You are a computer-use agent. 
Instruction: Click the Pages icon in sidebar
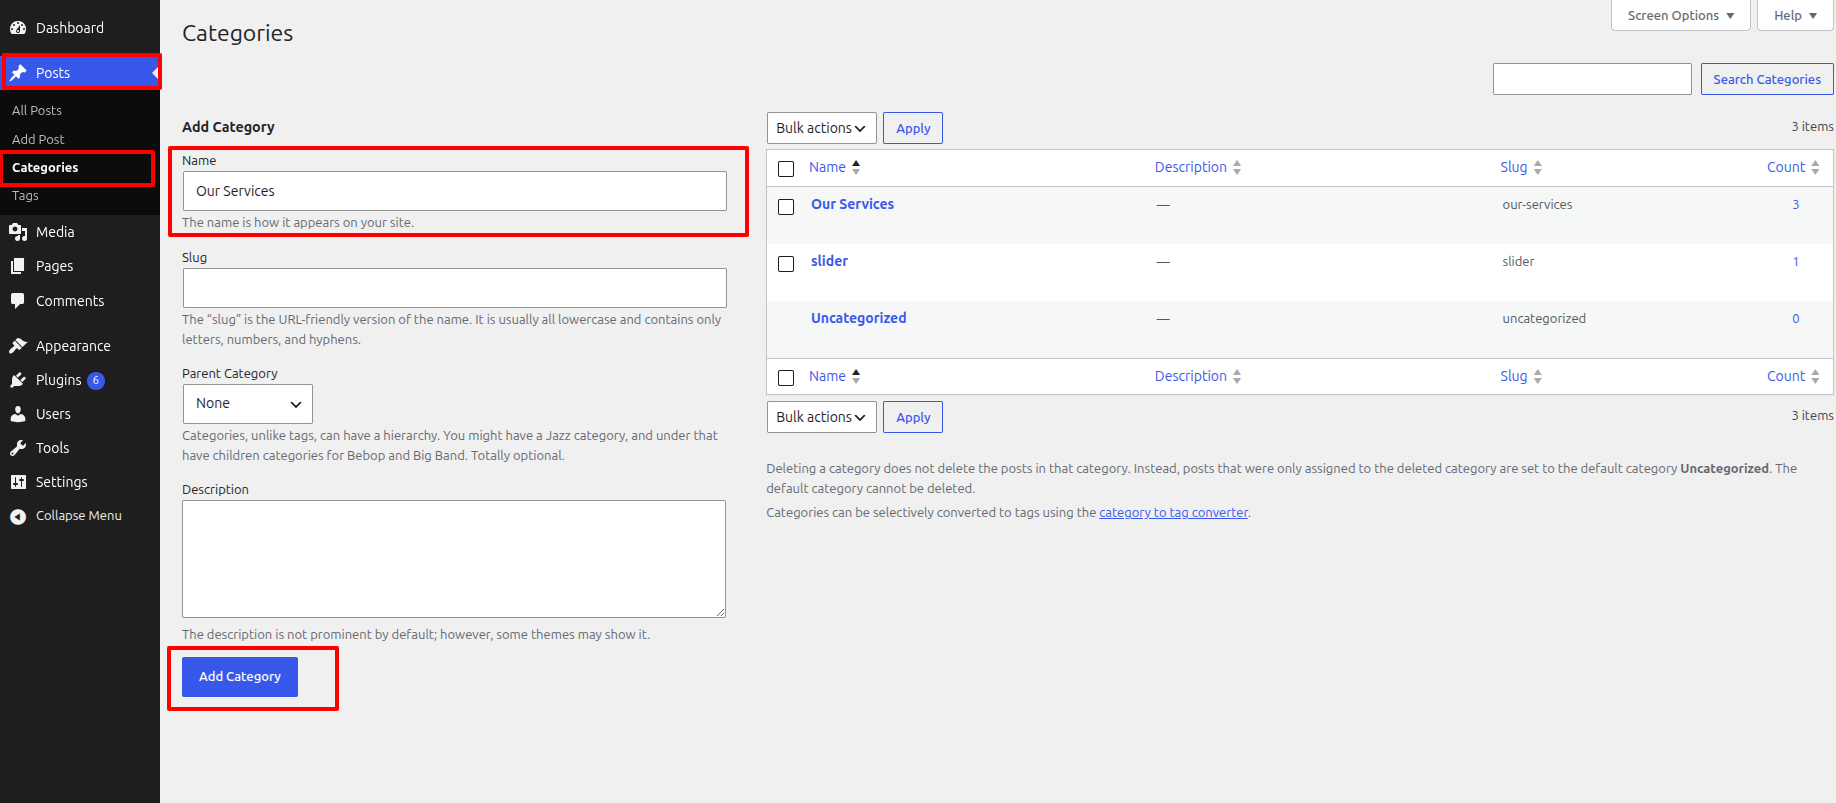[18, 266]
